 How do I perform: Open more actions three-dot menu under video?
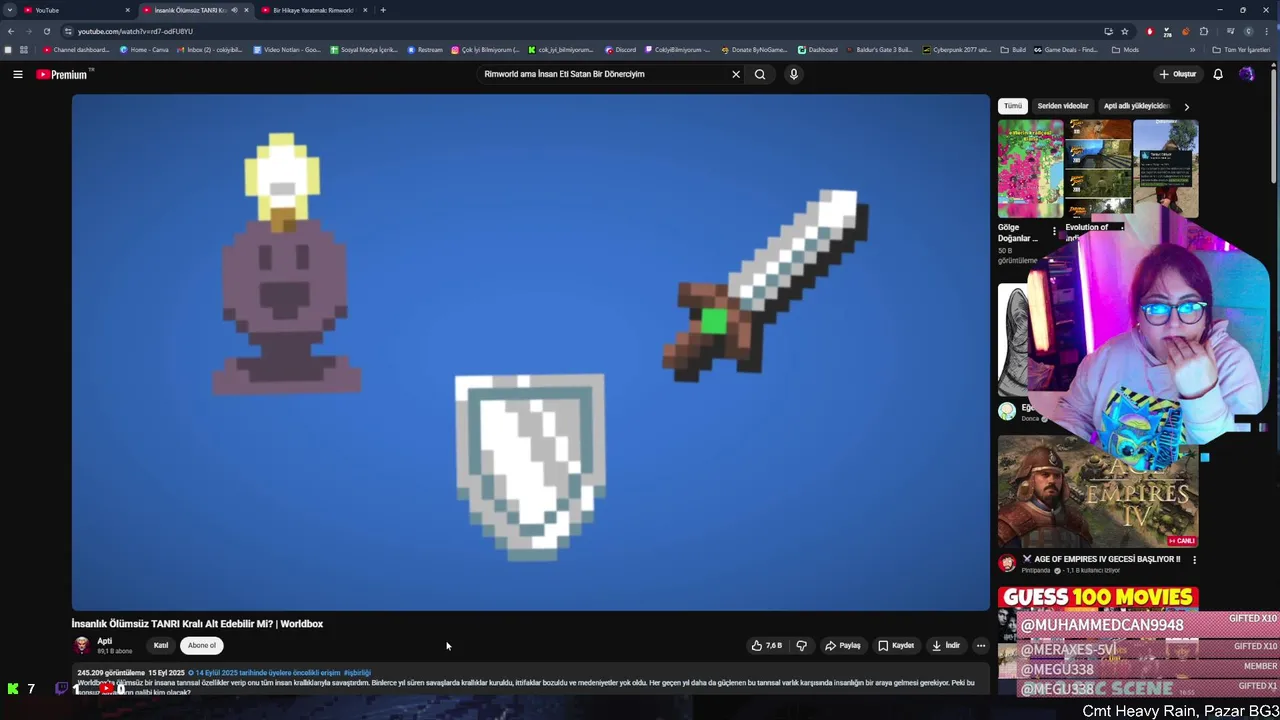coord(980,646)
